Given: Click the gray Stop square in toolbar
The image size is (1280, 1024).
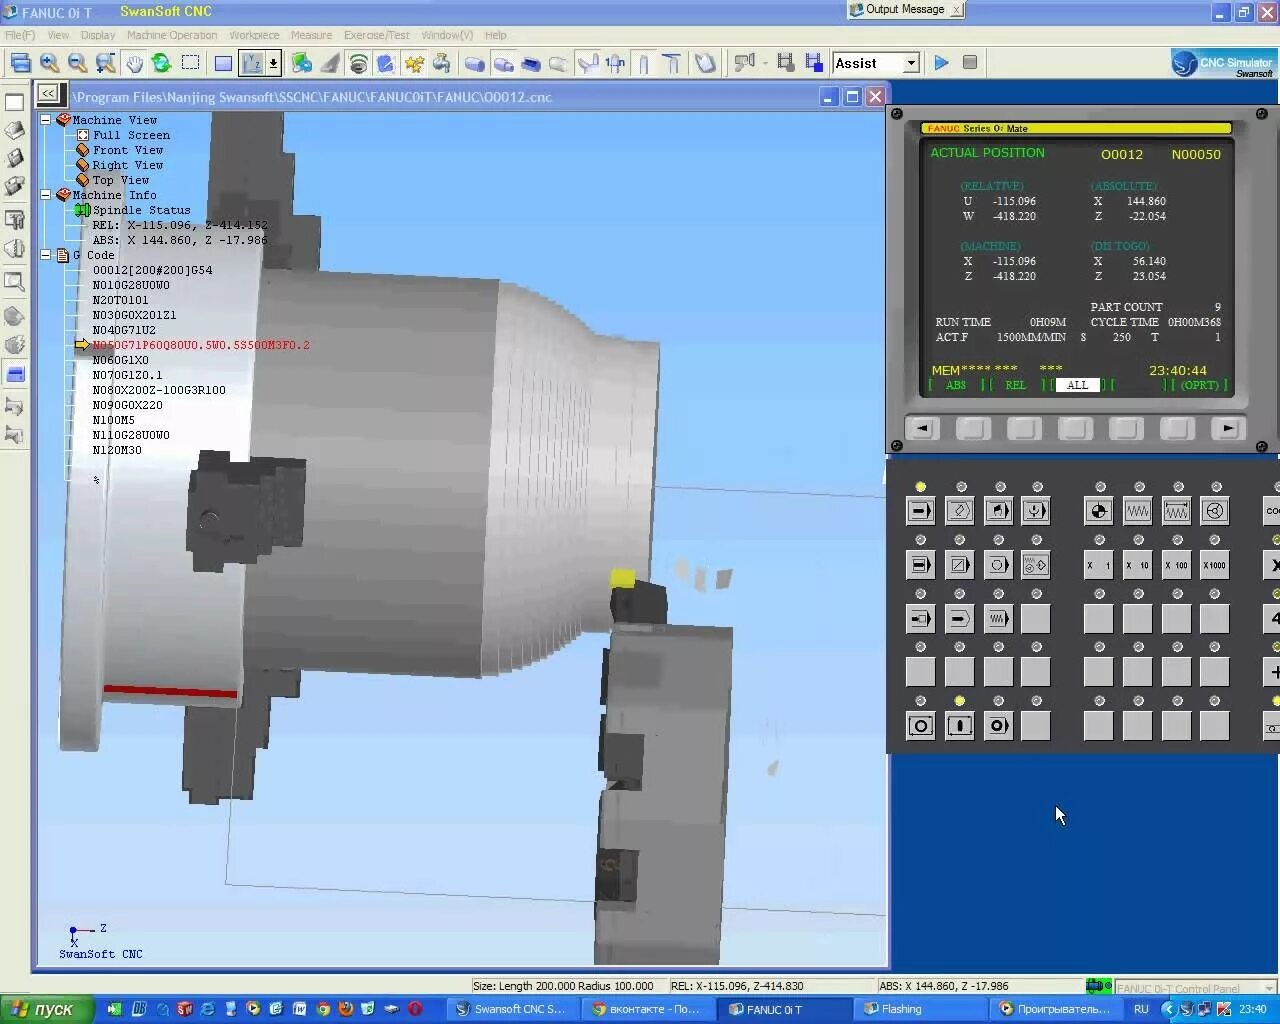Looking at the screenshot, I should coord(969,62).
